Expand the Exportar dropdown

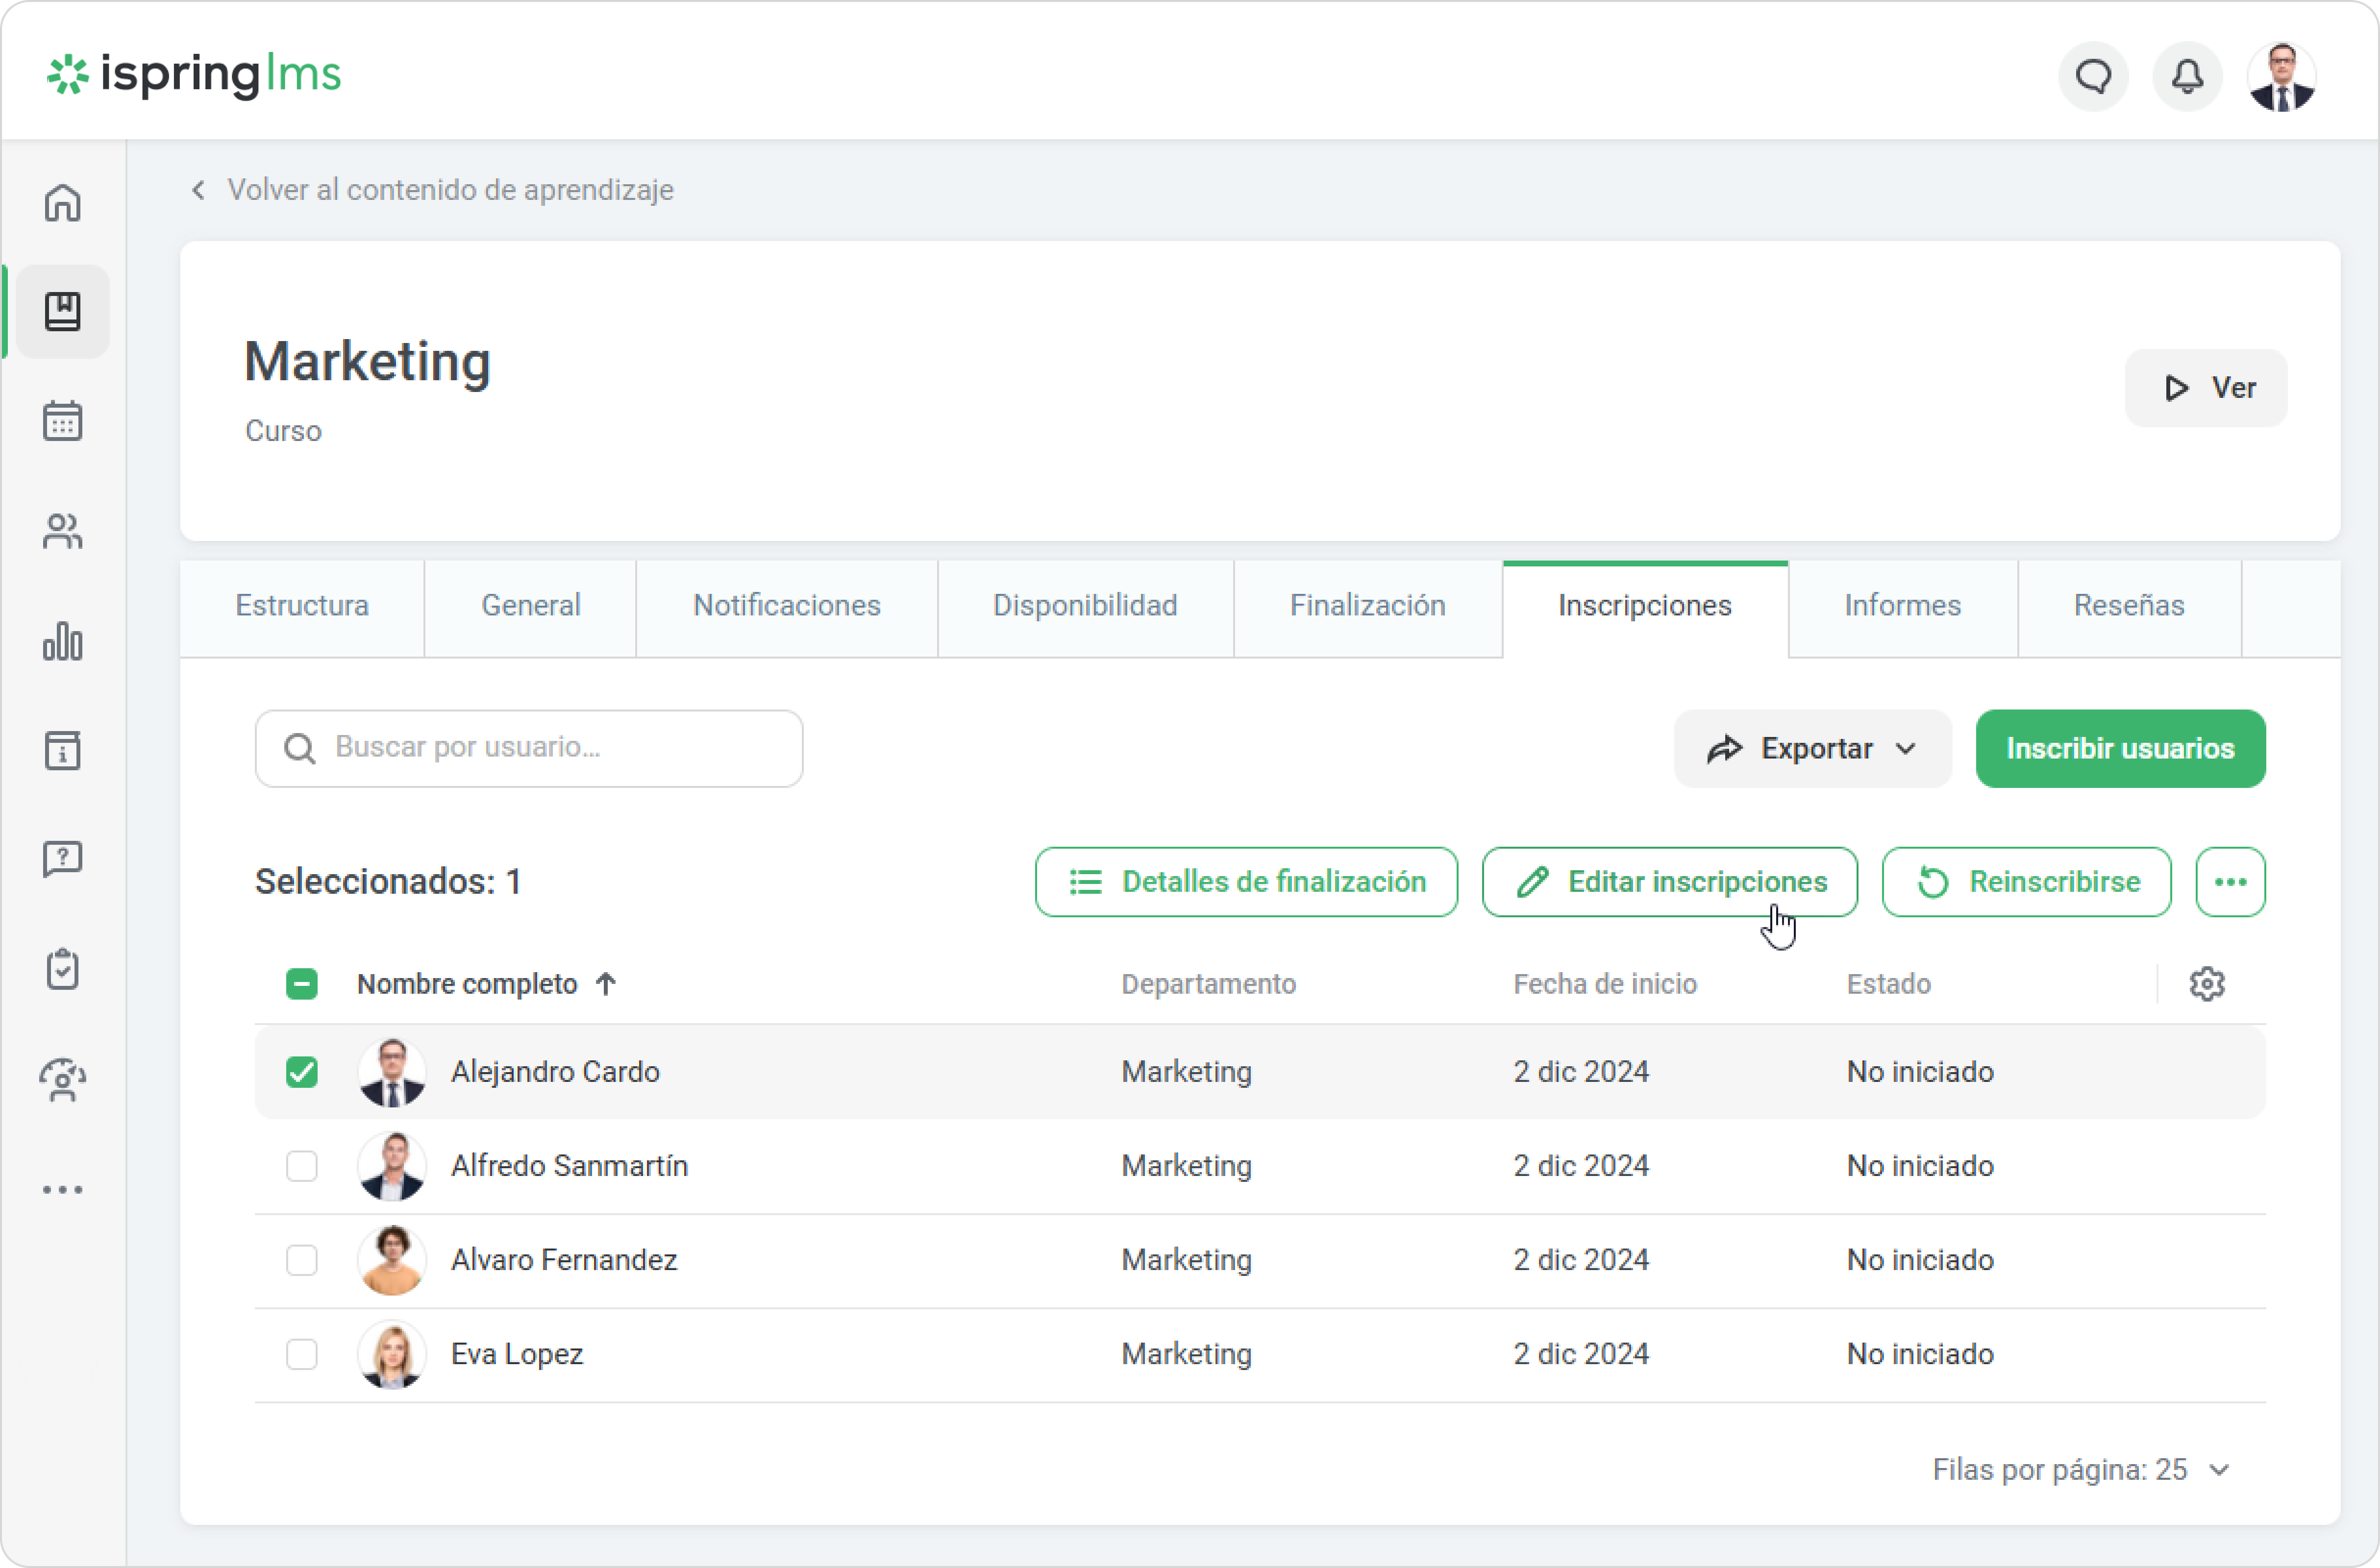(x=1811, y=749)
